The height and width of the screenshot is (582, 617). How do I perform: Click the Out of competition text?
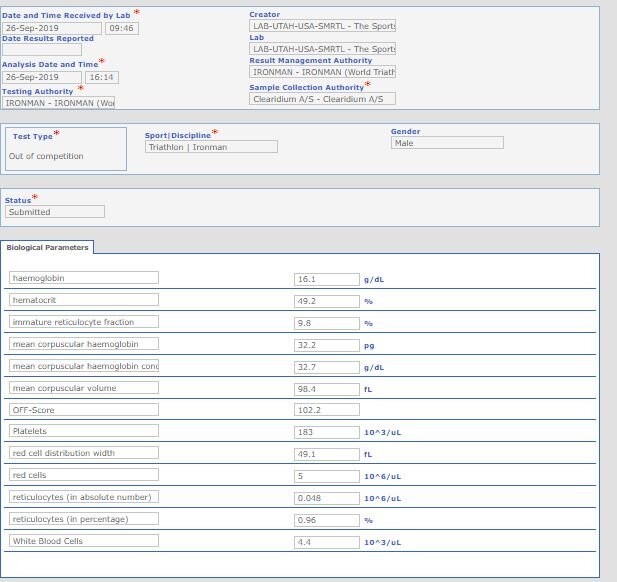point(46,156)
